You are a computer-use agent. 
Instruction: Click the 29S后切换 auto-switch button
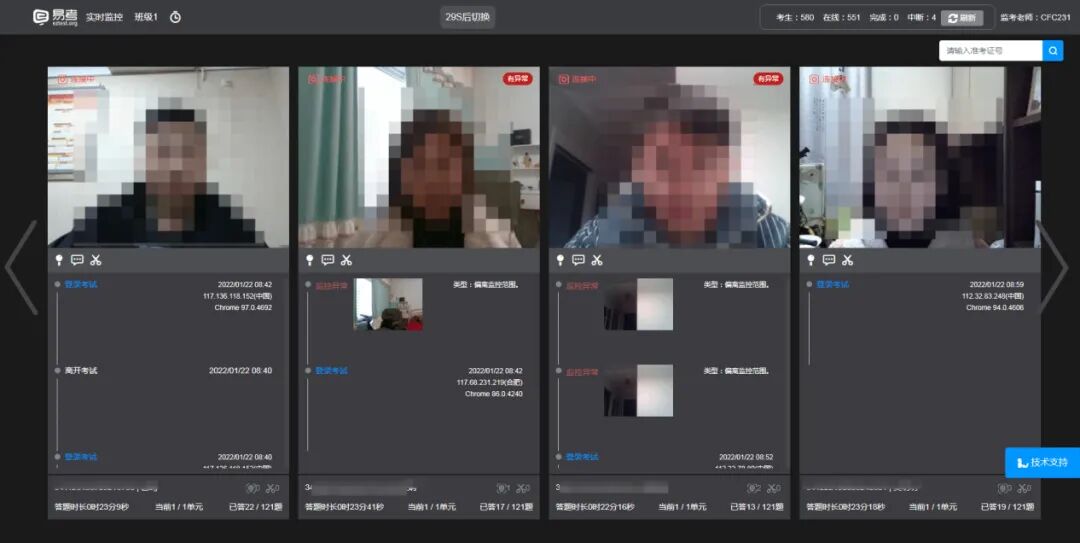click(468, 17)
